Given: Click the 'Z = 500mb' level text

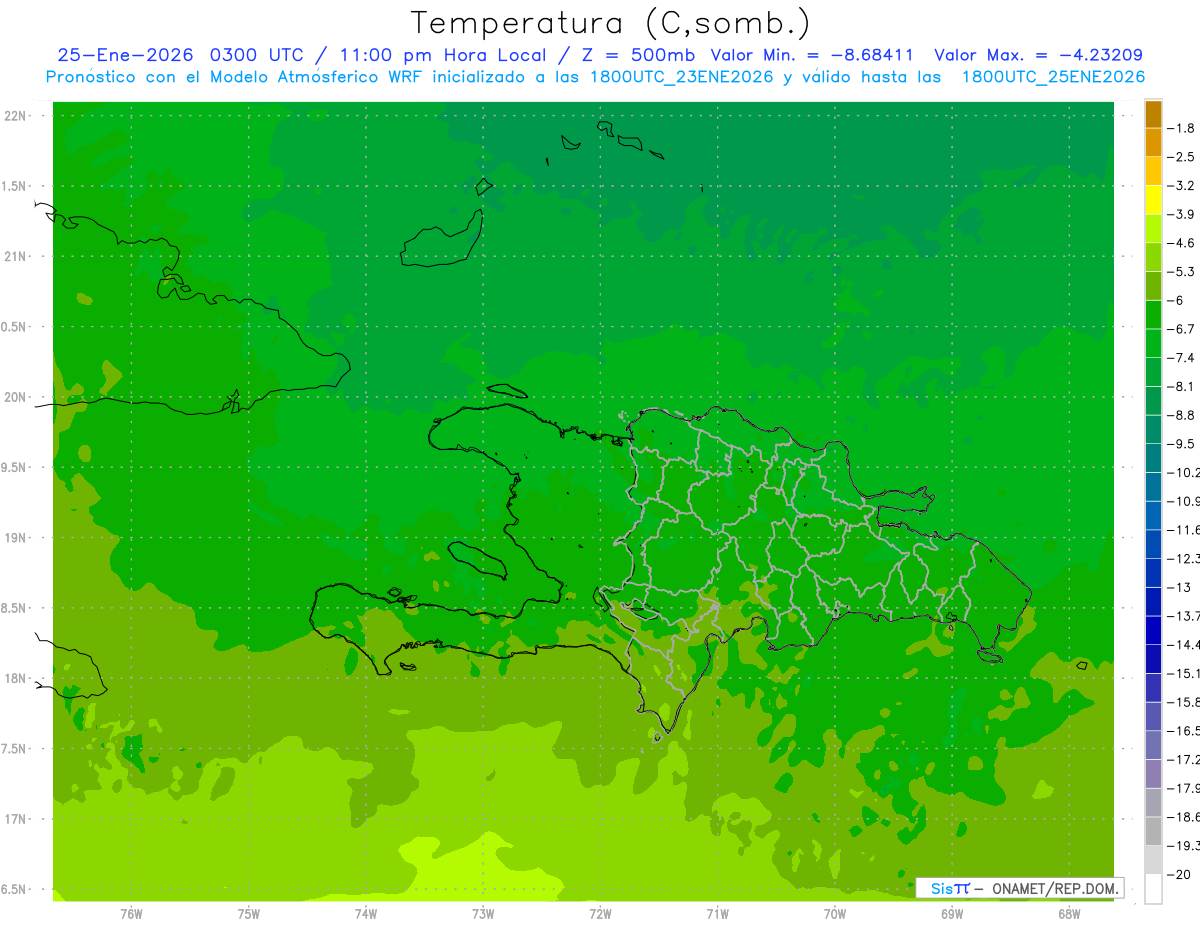Looking at the screenshot, I should click(x=632, y=55).
